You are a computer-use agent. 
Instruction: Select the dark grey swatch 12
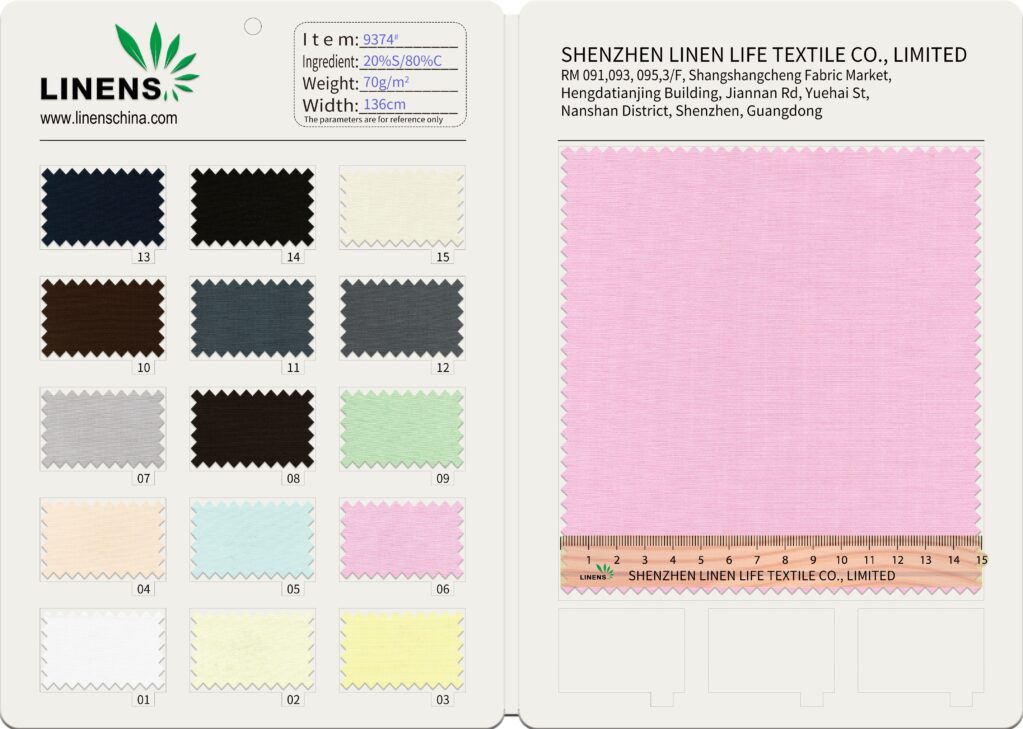tap(402, 318)
